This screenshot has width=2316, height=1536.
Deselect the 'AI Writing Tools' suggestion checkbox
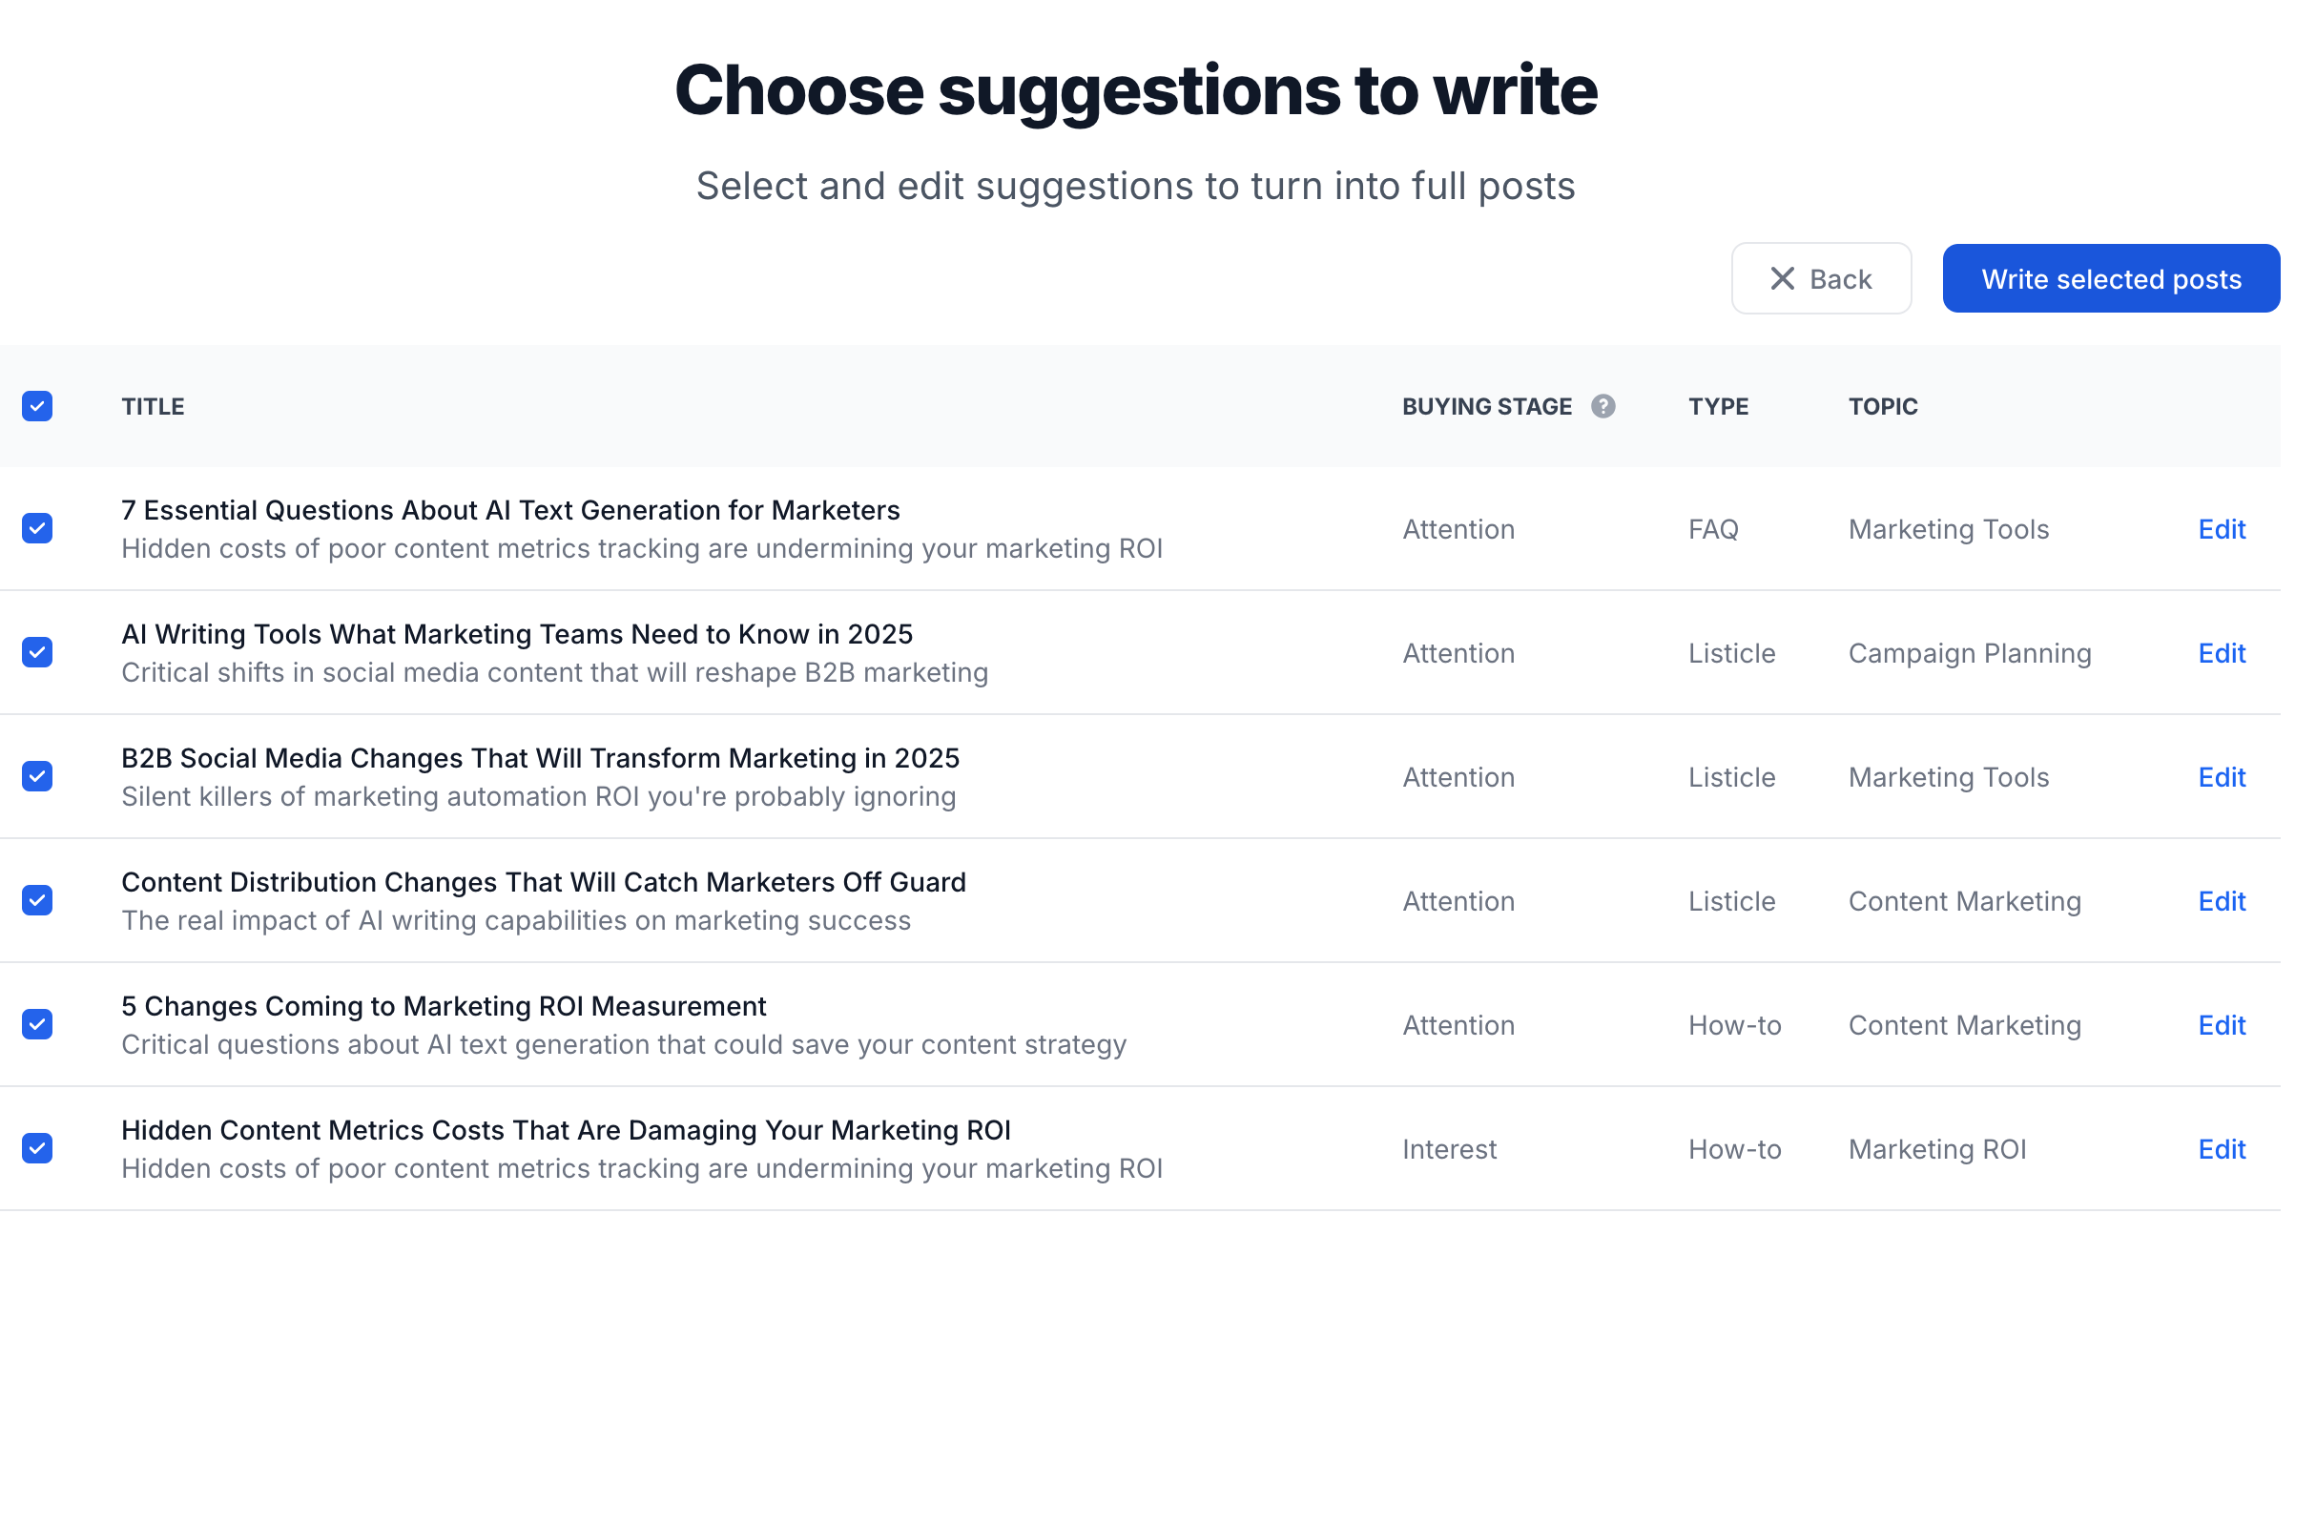pos(37,652)
